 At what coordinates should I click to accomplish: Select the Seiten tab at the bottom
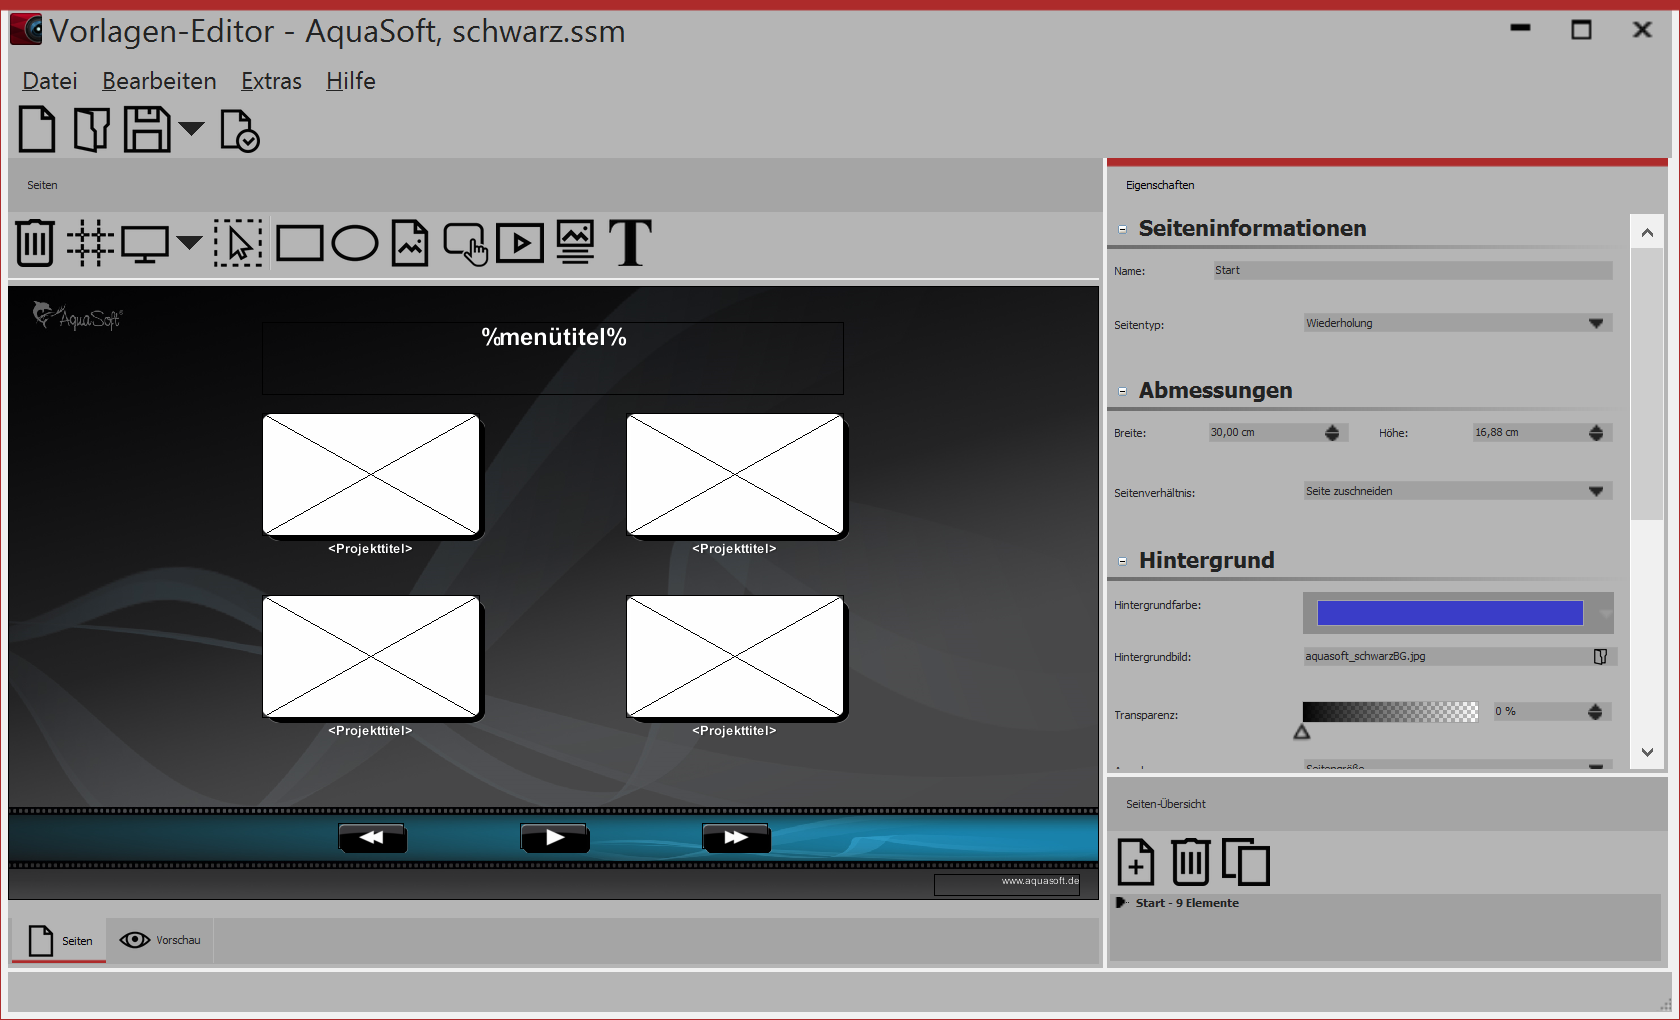(x=59, y=940)
